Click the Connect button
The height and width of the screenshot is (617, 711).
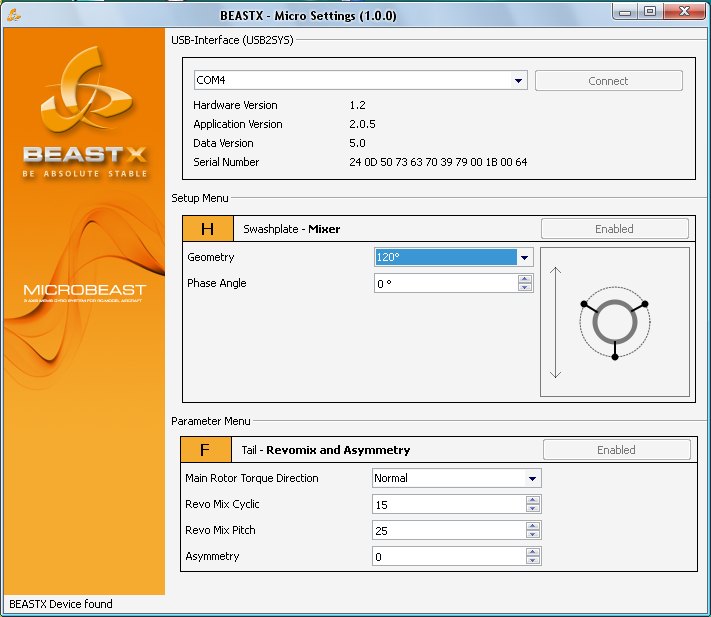coord(609,81)
